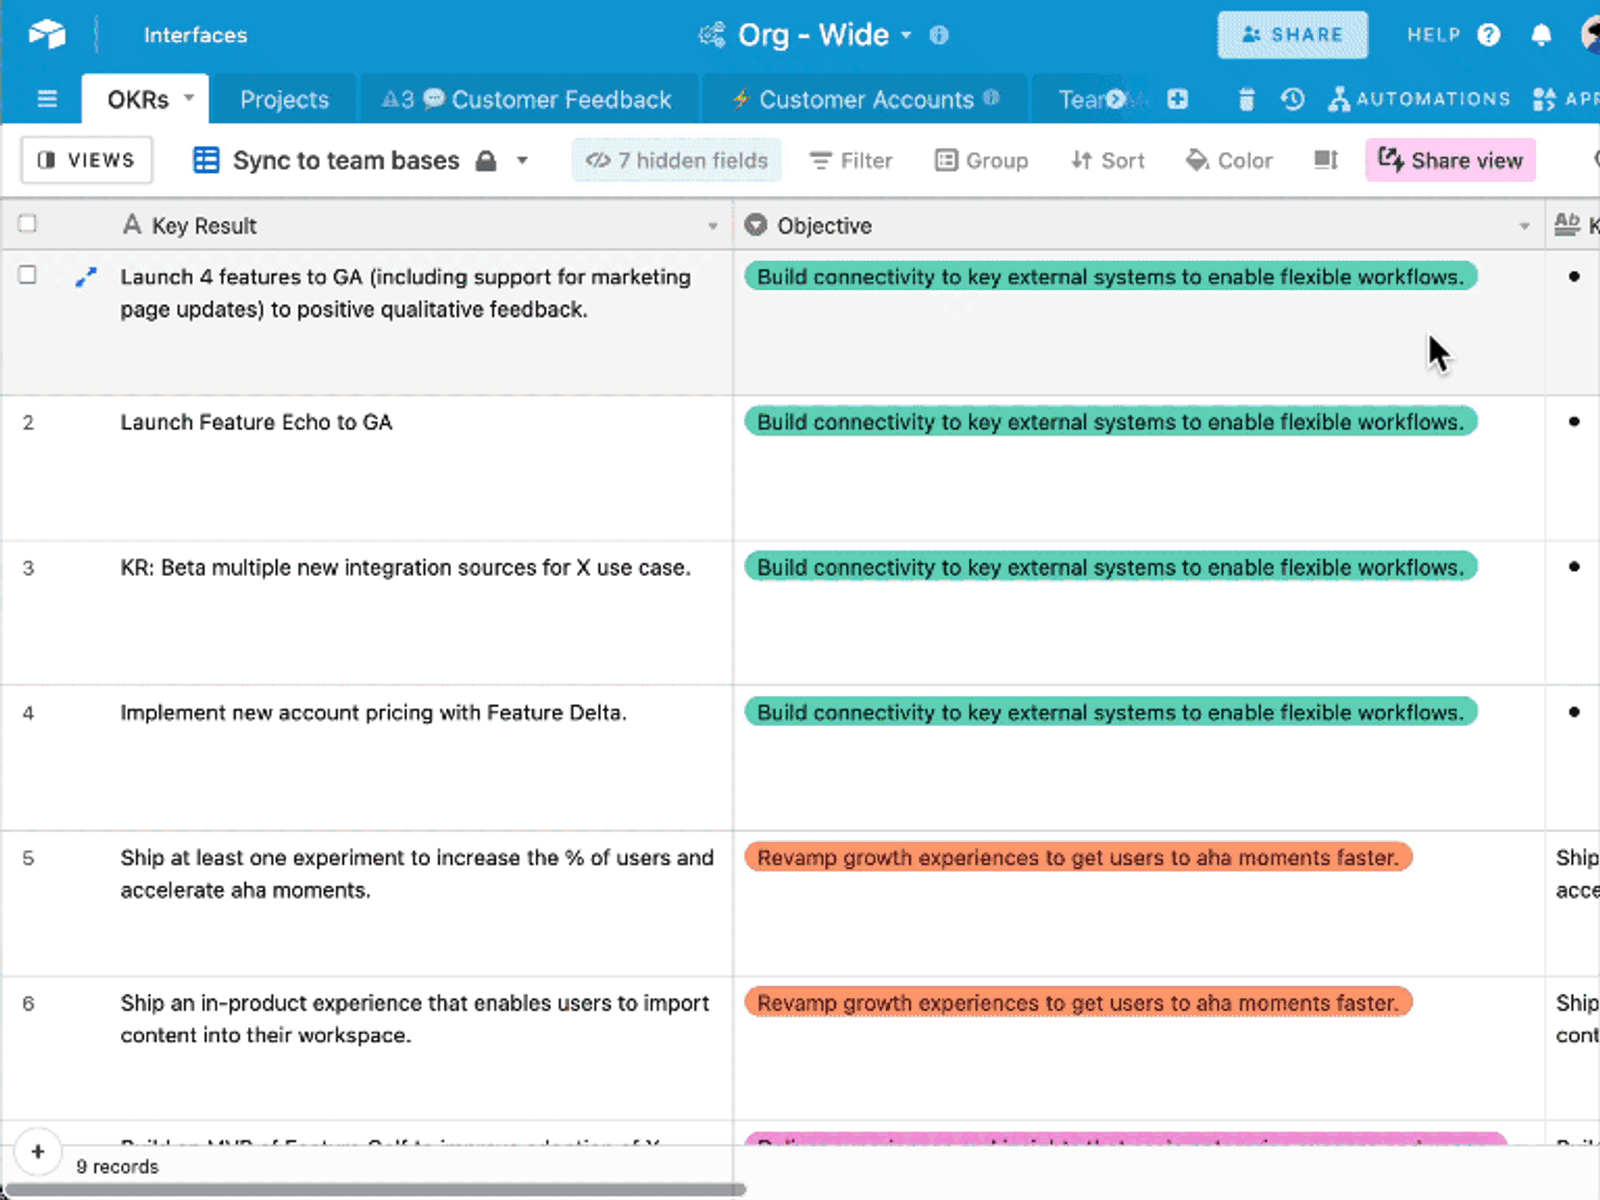Toggle the Views sidebar button
Screen dimensions: 1600x1200
click(86, 160)
